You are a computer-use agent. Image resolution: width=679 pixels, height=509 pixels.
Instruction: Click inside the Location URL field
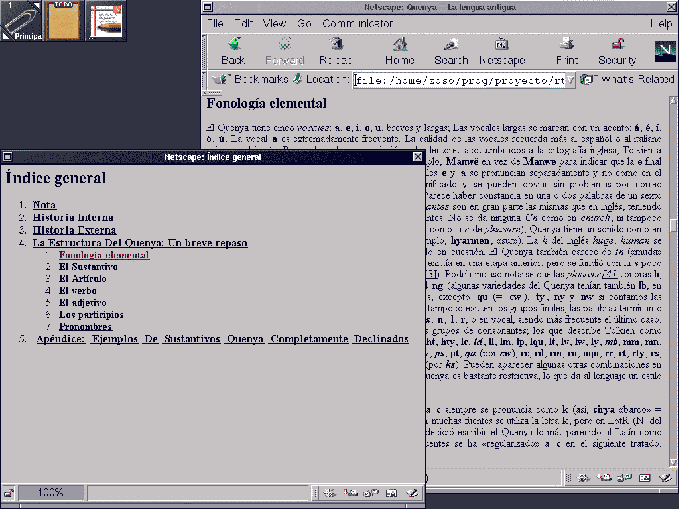458,79
